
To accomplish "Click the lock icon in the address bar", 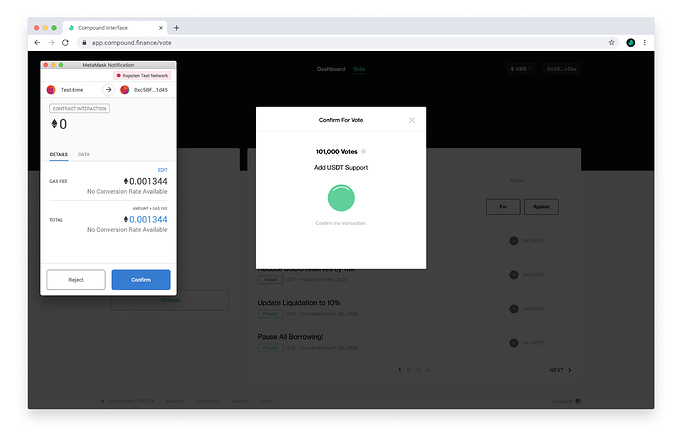I will click(x=84, y=43).
